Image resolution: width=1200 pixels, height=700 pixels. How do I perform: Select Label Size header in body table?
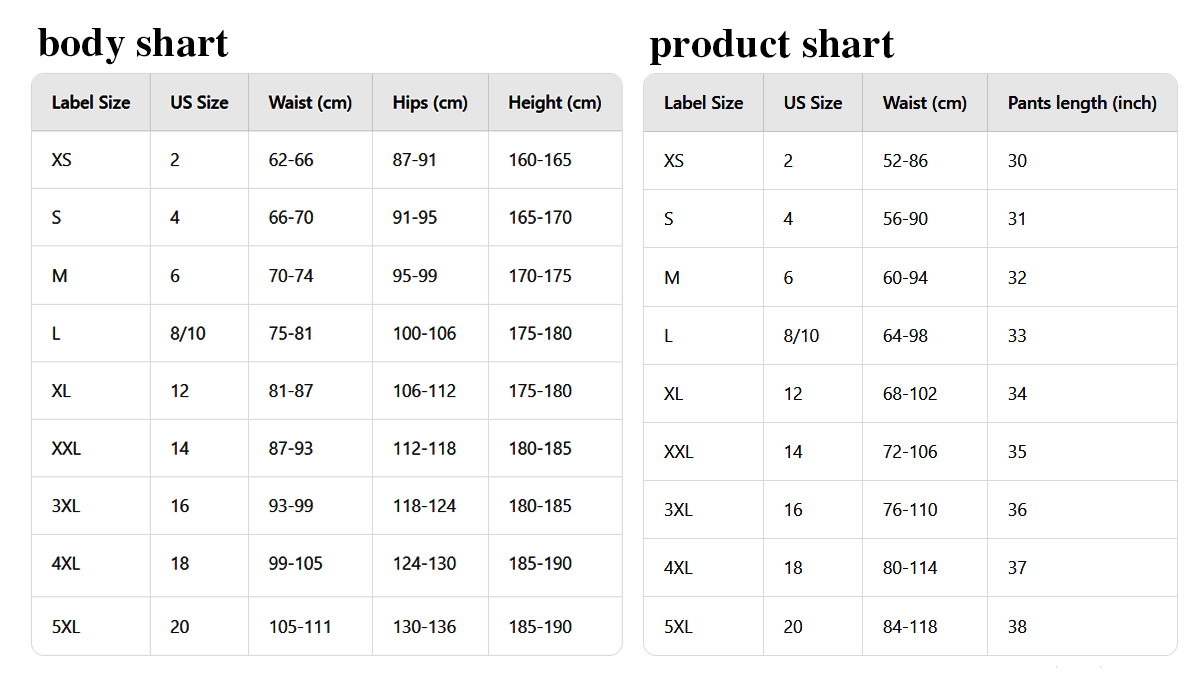91,102
